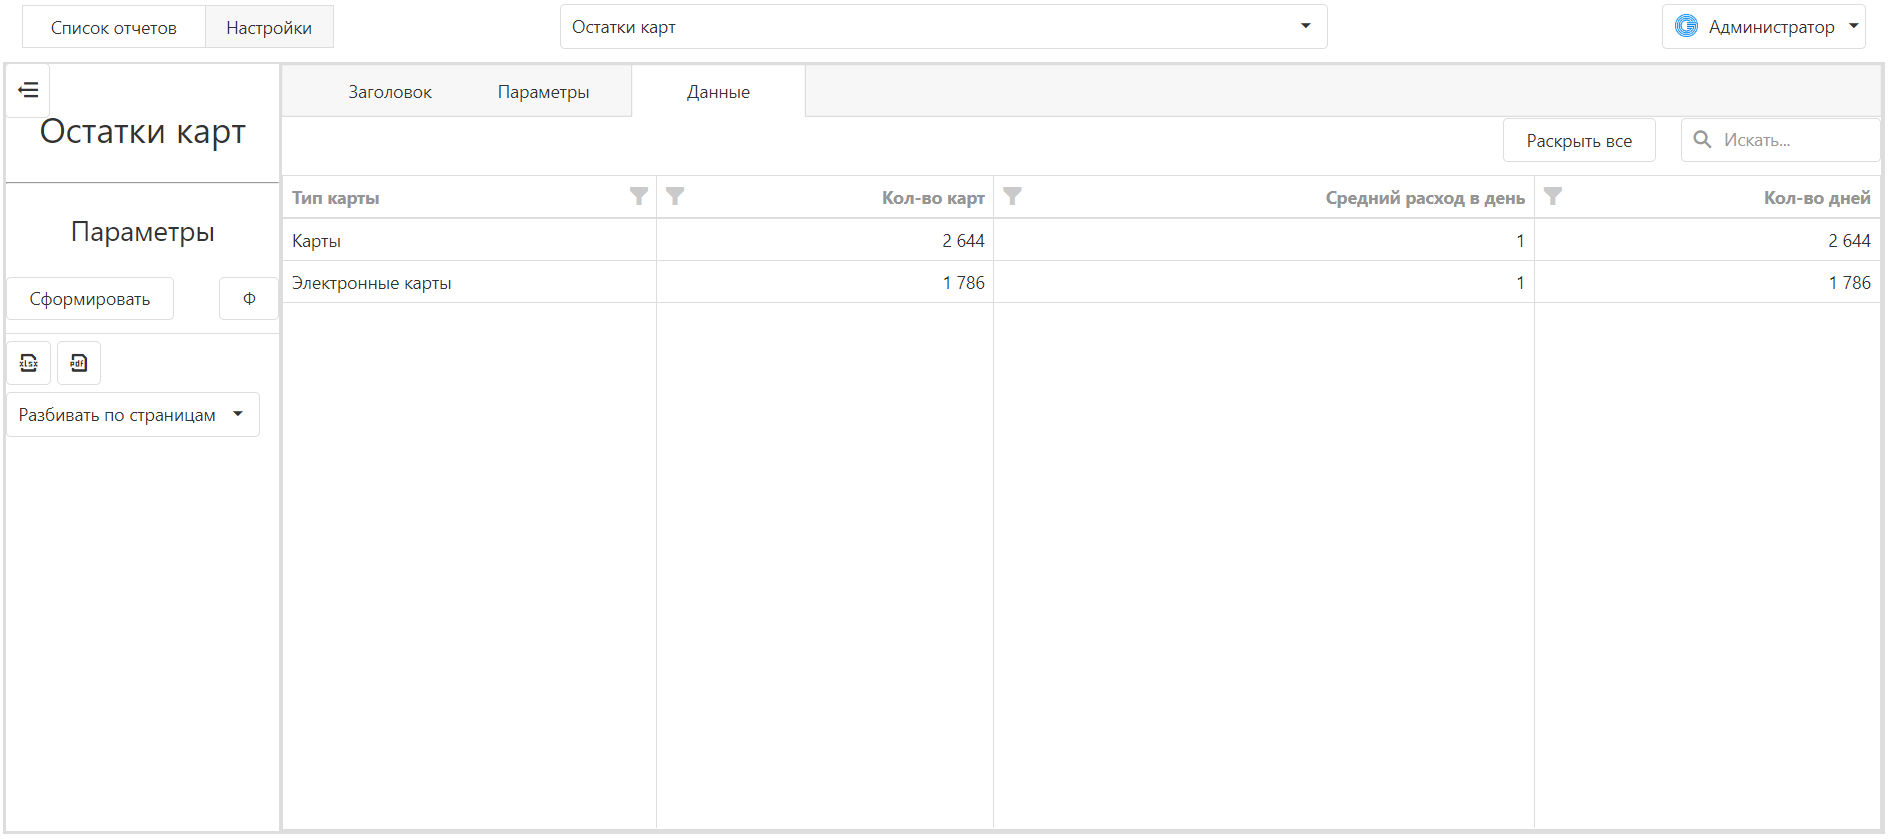This screenshot has width=1888, height=839.
Task: Switch to the Заголовок tab
Action: [x=390, y=92]
